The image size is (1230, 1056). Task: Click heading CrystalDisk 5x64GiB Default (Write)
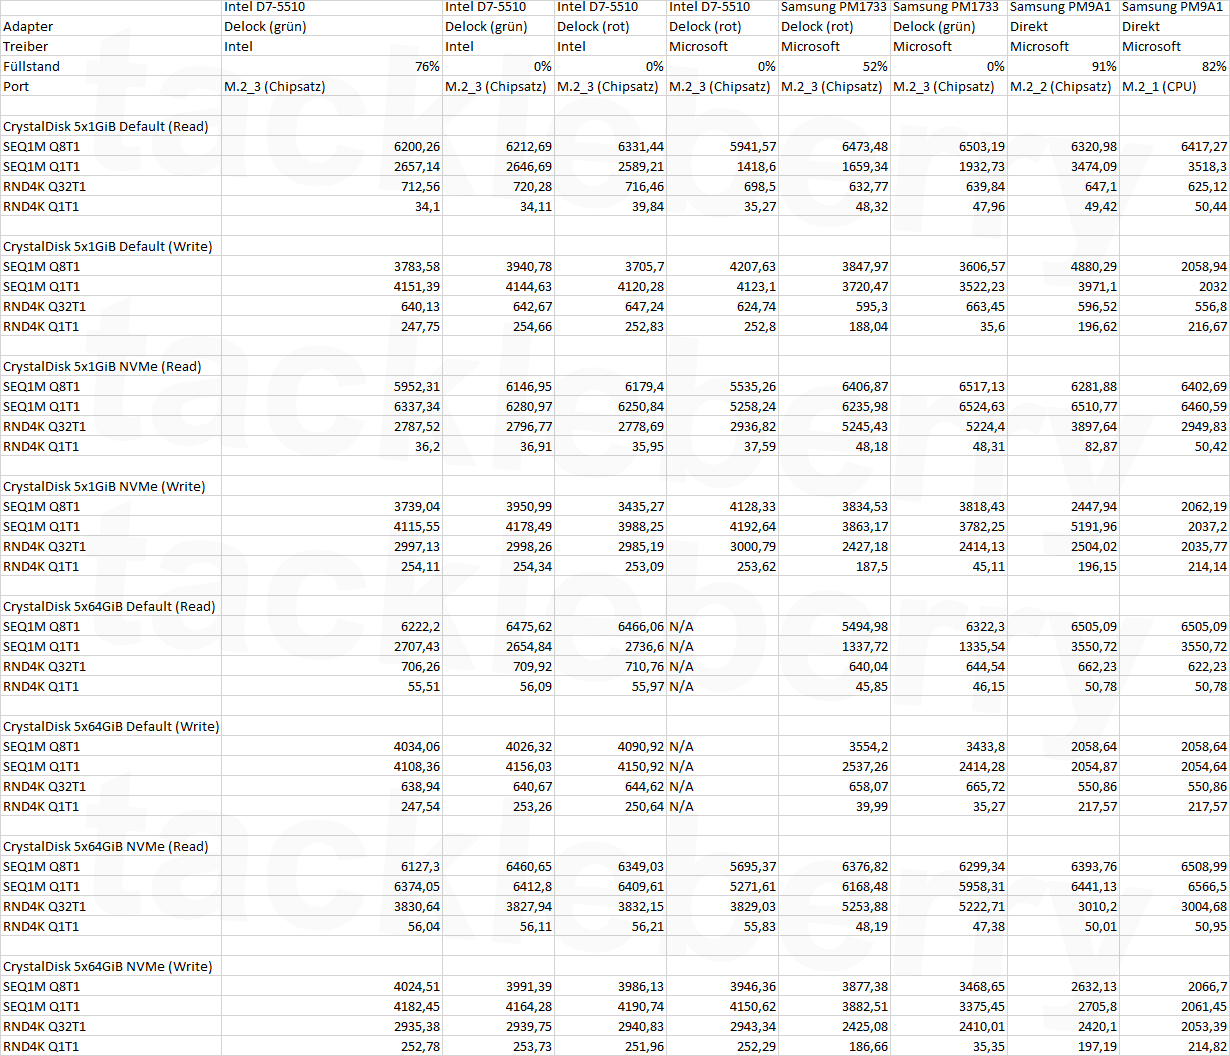(111, 727)
